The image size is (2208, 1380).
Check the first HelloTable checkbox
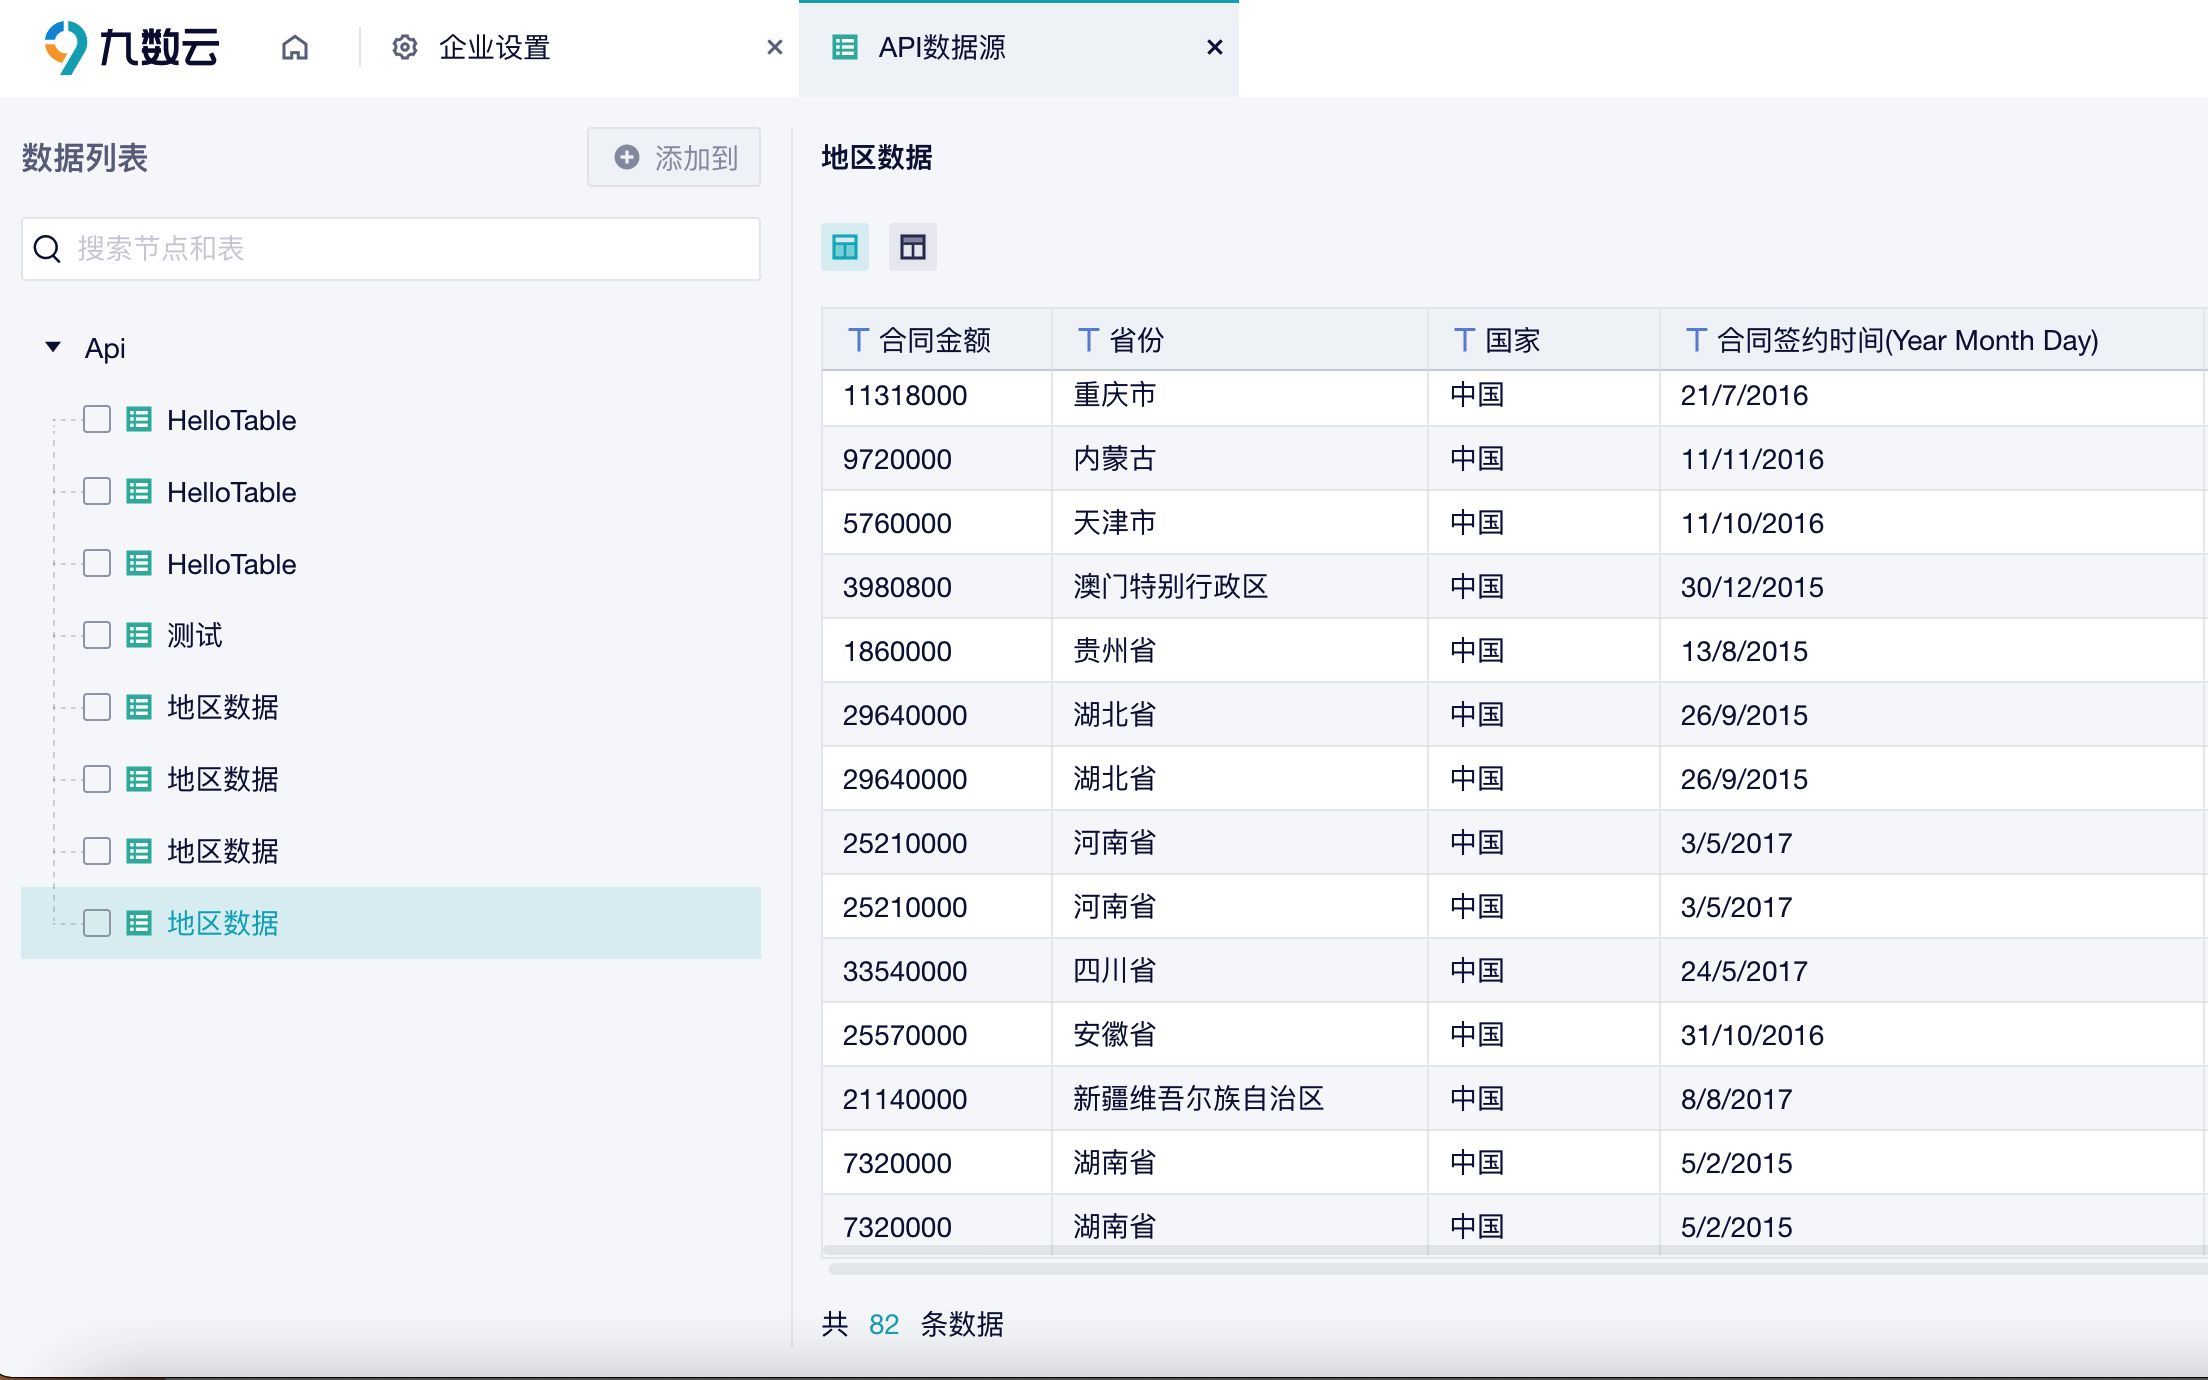pos(97,419)
